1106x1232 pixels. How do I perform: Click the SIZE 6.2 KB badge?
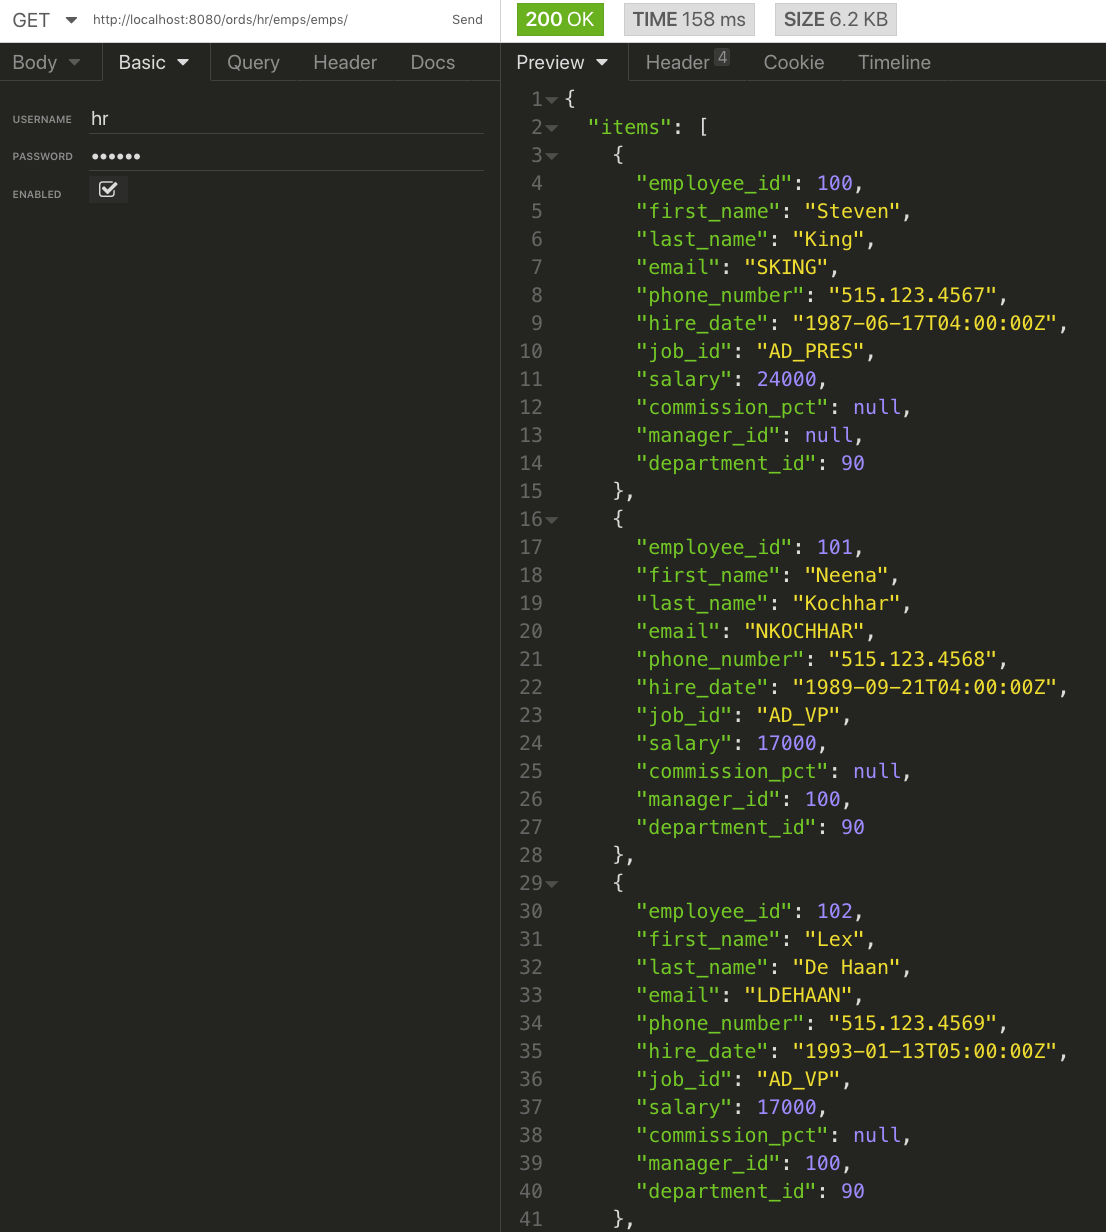click(836, 20)
